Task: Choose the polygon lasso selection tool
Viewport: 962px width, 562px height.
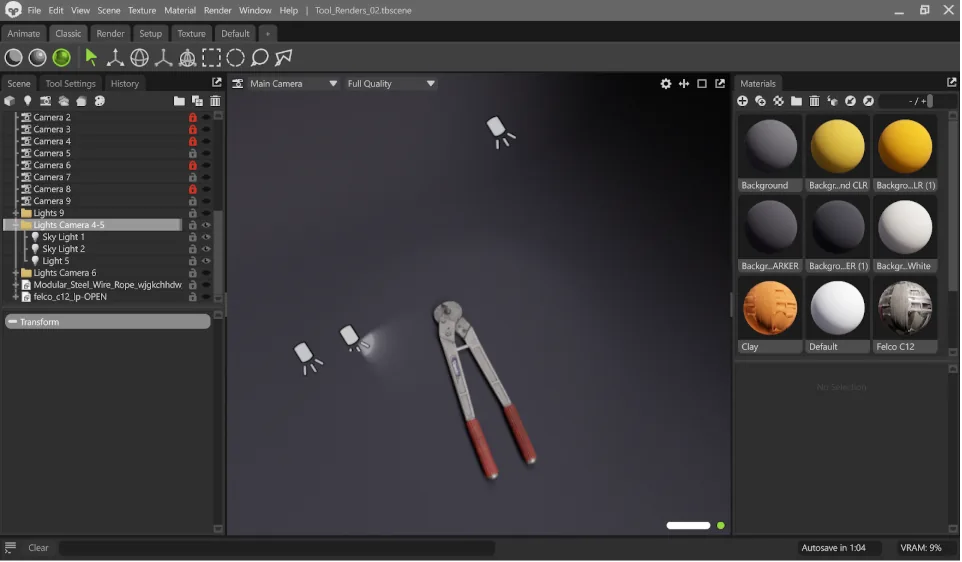Action: click(x=283, y=58)
